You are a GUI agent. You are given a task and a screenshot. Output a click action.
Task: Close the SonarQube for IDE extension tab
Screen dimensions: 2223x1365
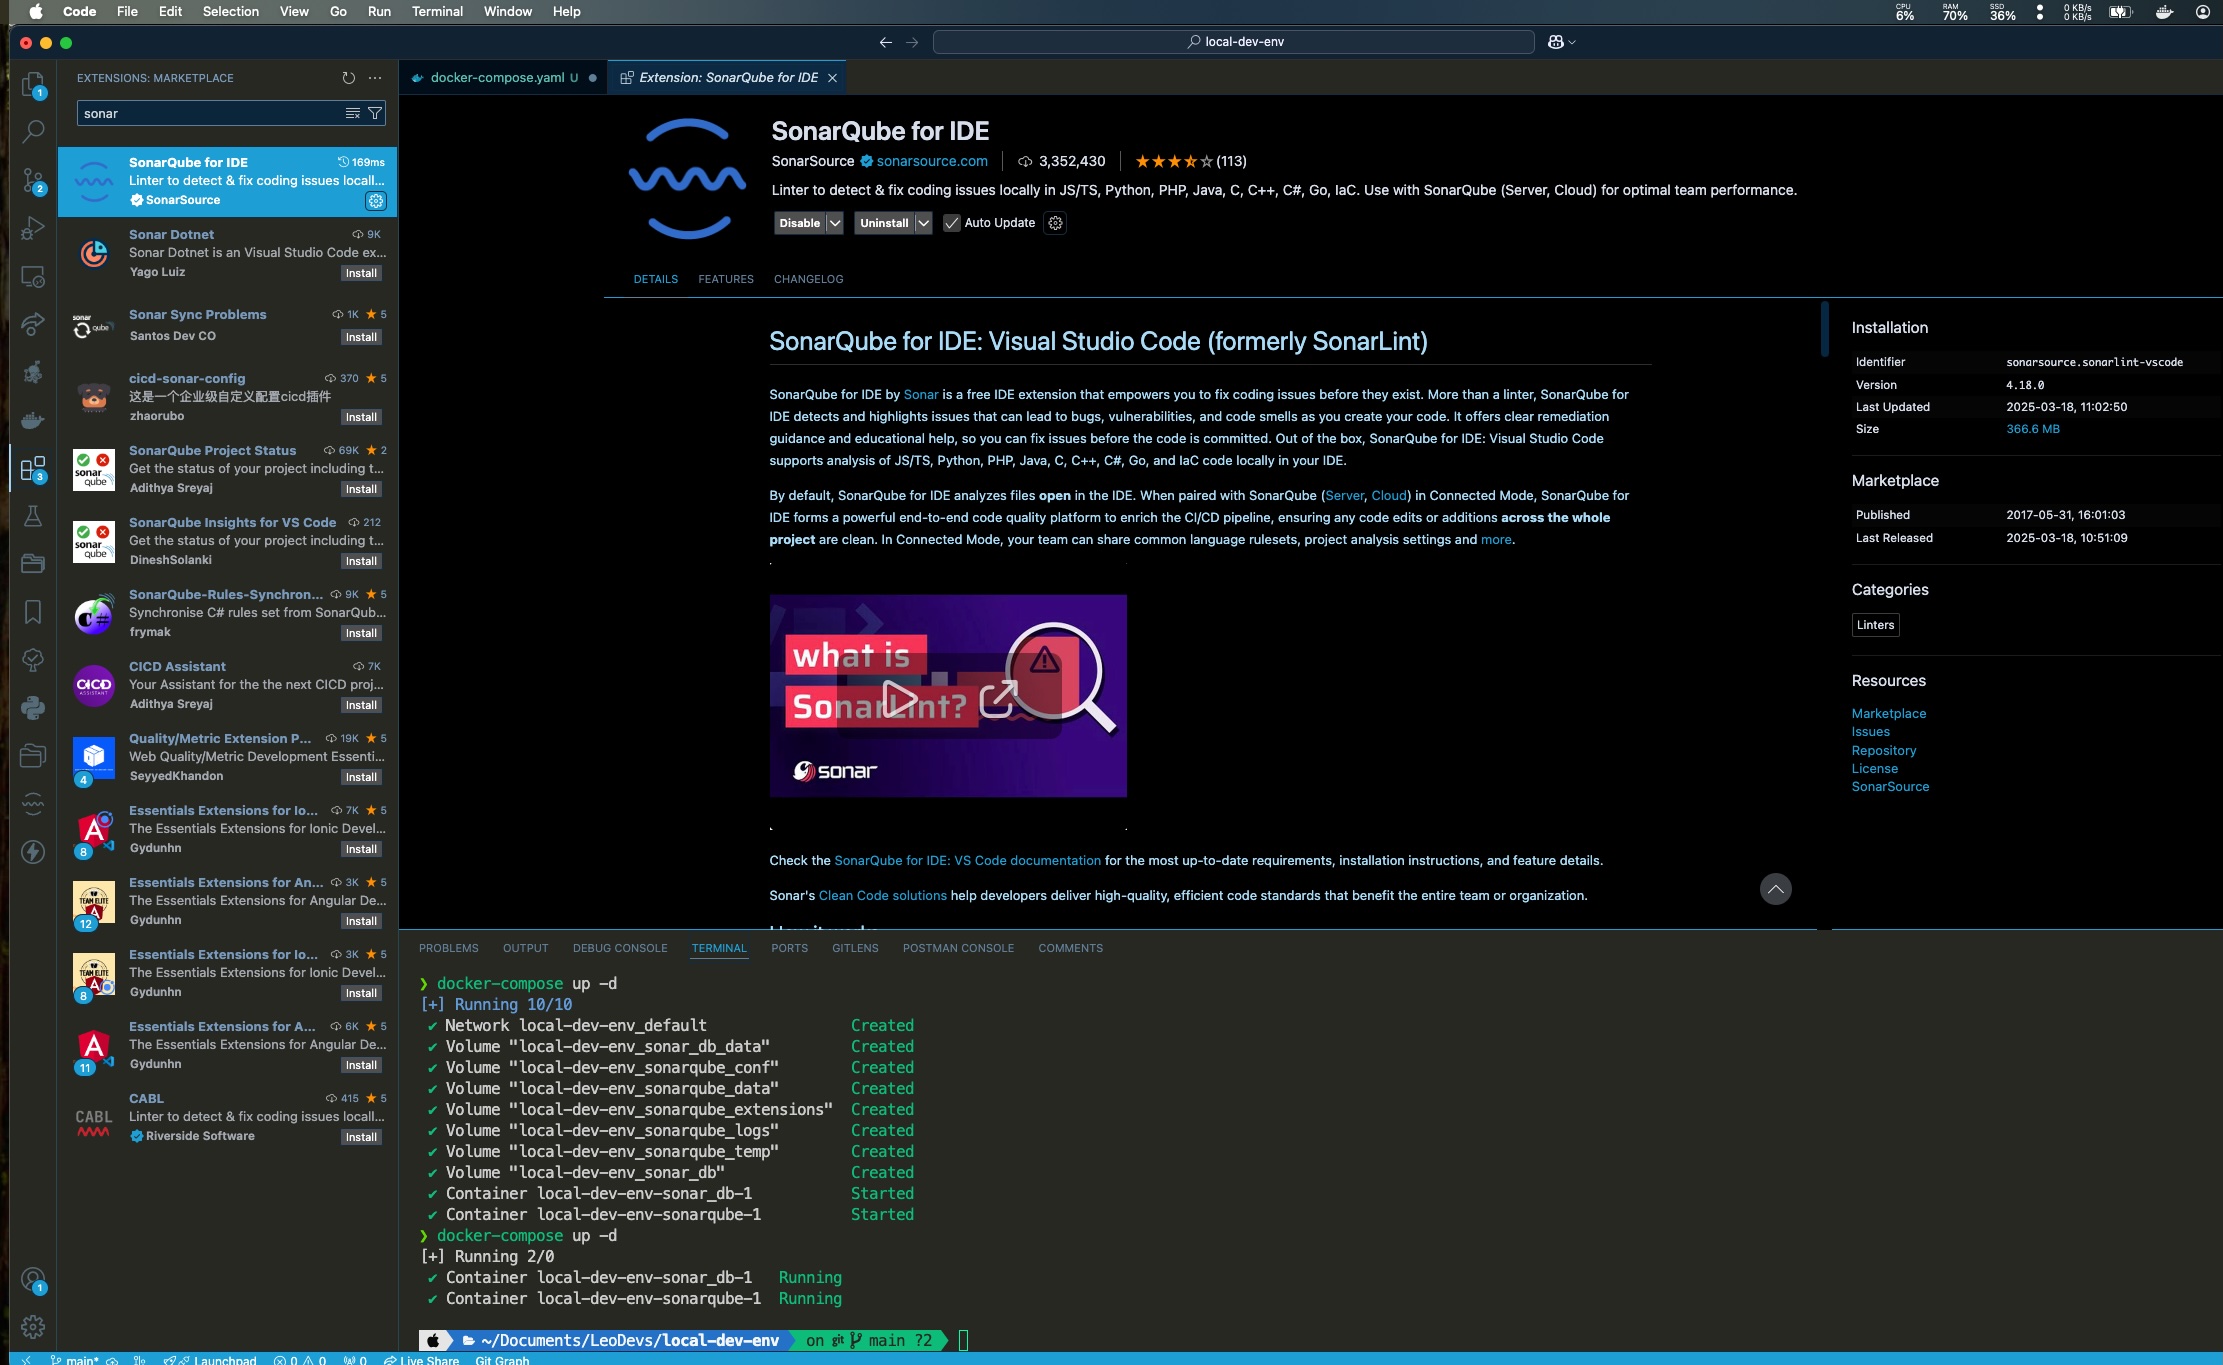click(832, 78)
